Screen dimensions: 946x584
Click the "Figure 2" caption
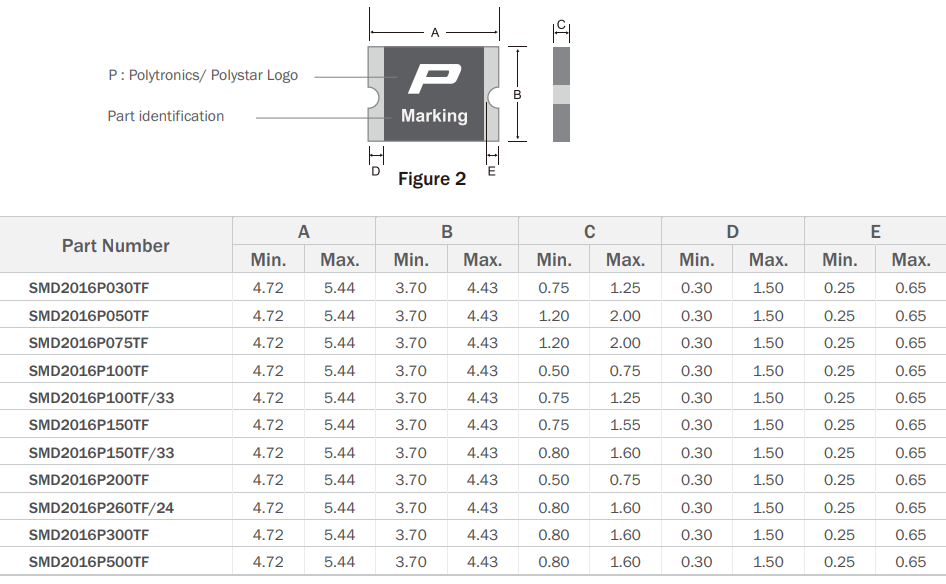pyautogui.click(x=432, y=179)
